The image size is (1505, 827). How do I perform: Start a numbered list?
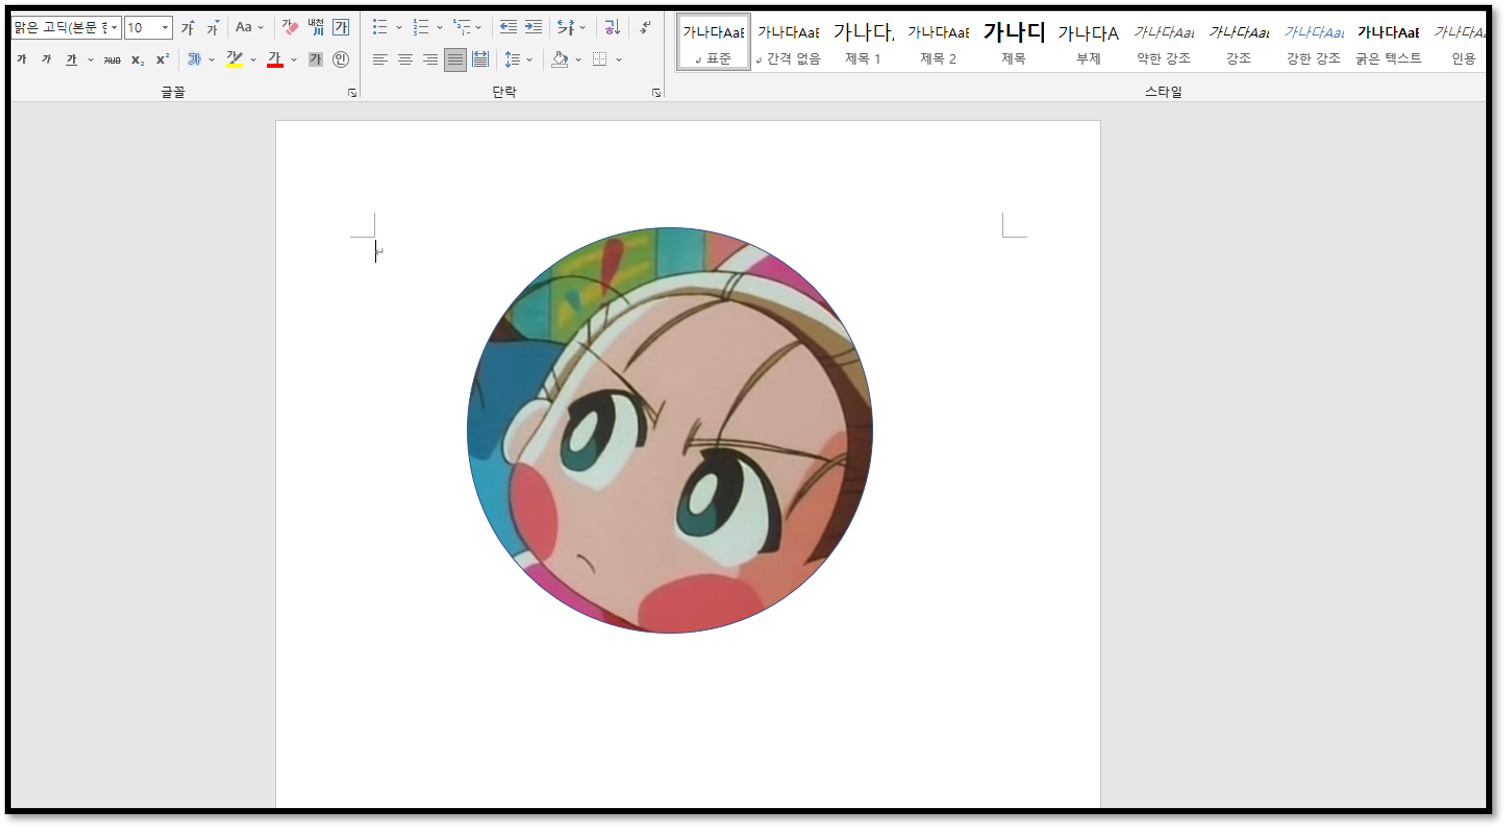coord(421,28)
